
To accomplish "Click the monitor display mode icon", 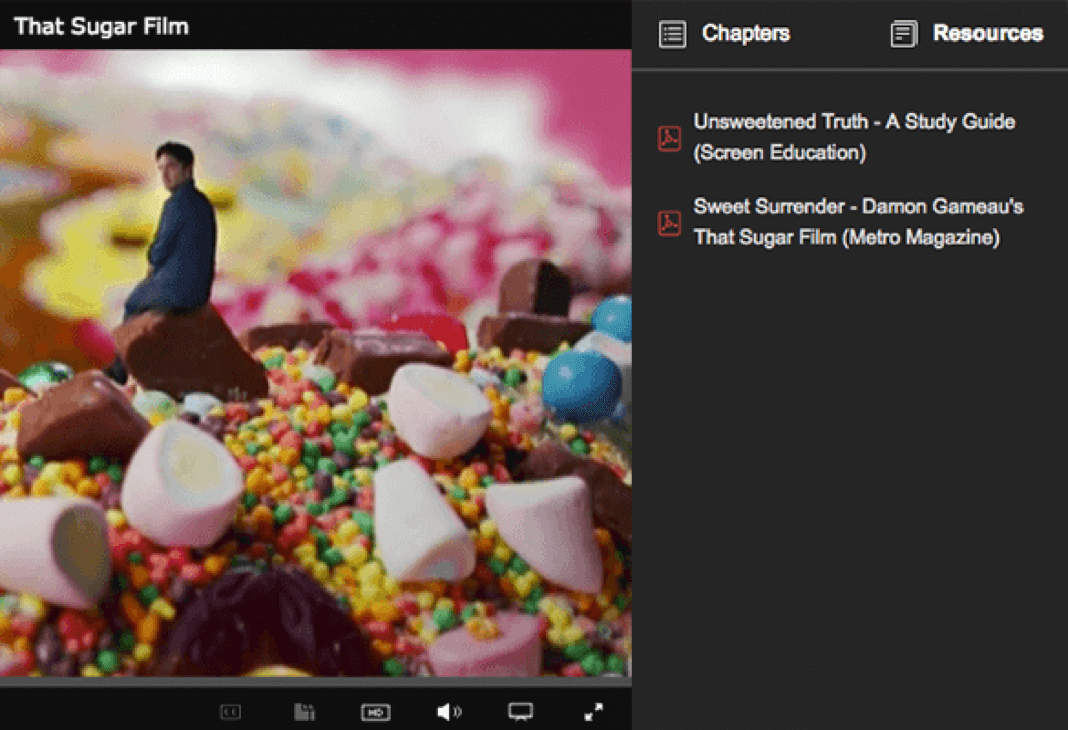I will (521, 712).
